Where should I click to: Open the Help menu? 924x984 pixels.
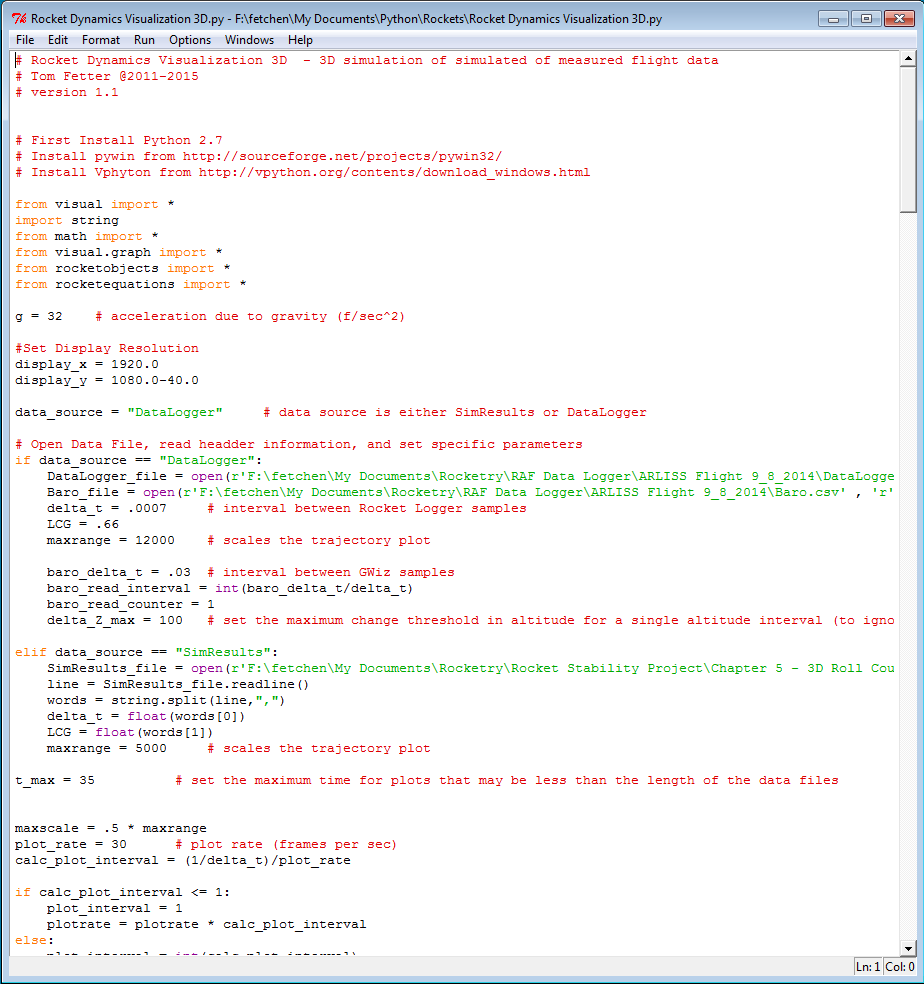pos(300,40)
